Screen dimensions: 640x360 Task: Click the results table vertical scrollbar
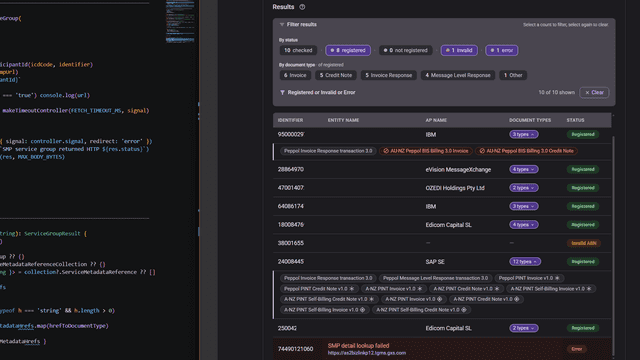pos(613,245)
